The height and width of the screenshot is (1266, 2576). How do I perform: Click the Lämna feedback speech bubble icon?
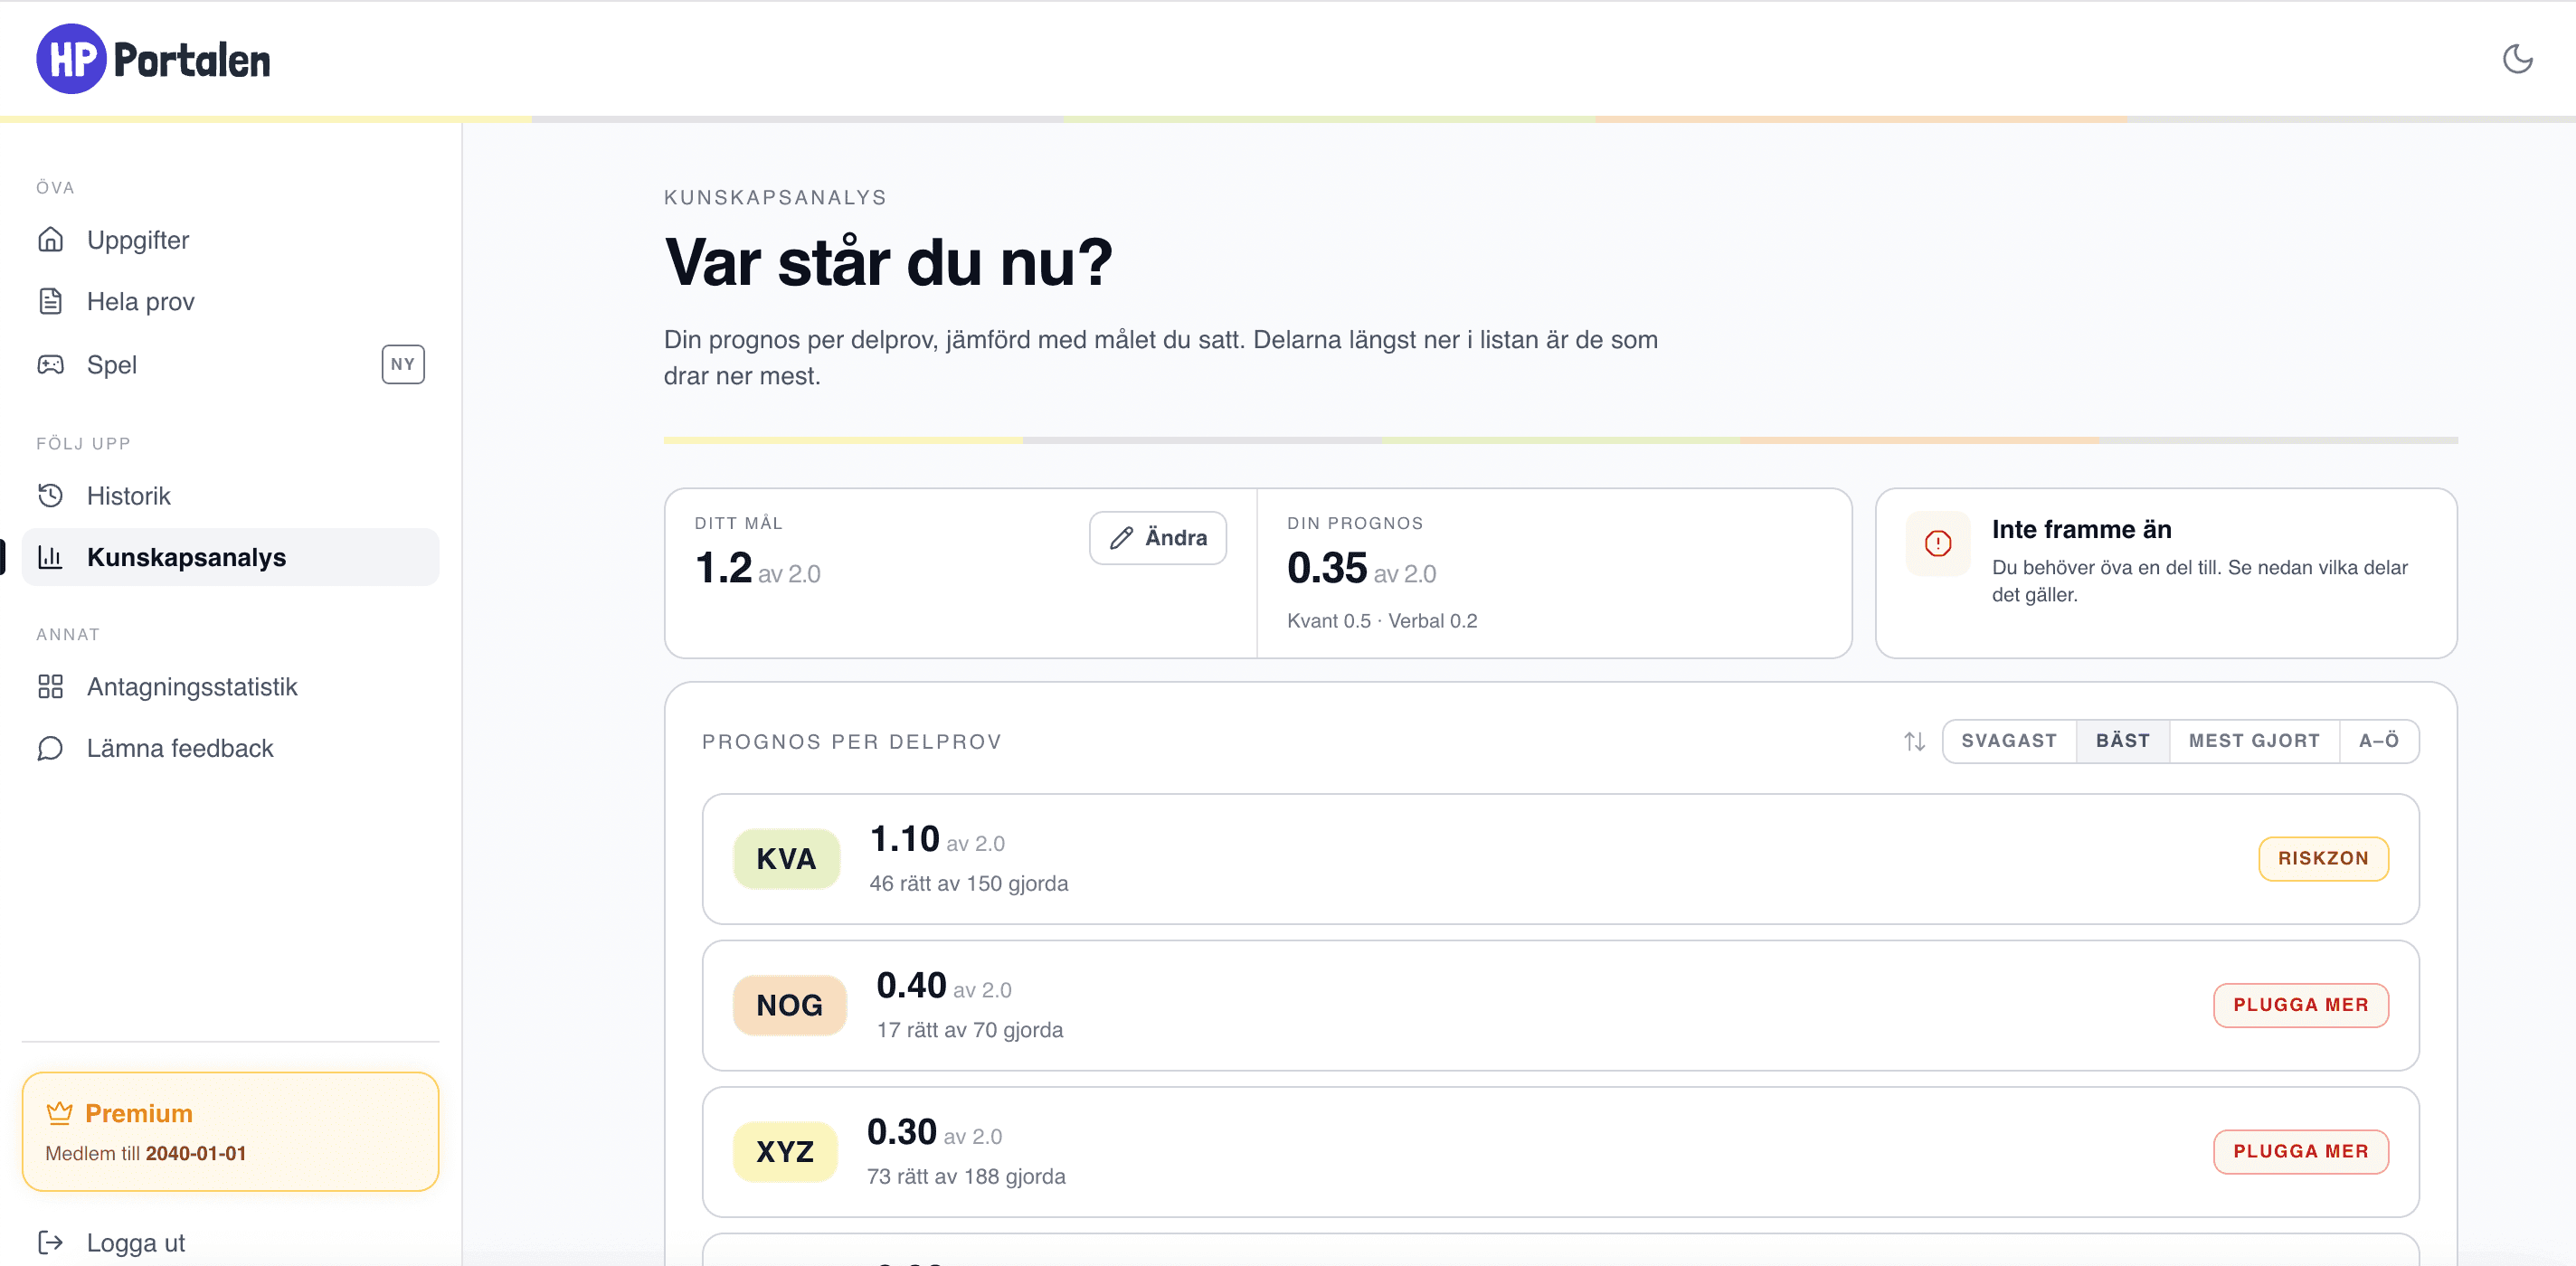(x=50, y=748)
